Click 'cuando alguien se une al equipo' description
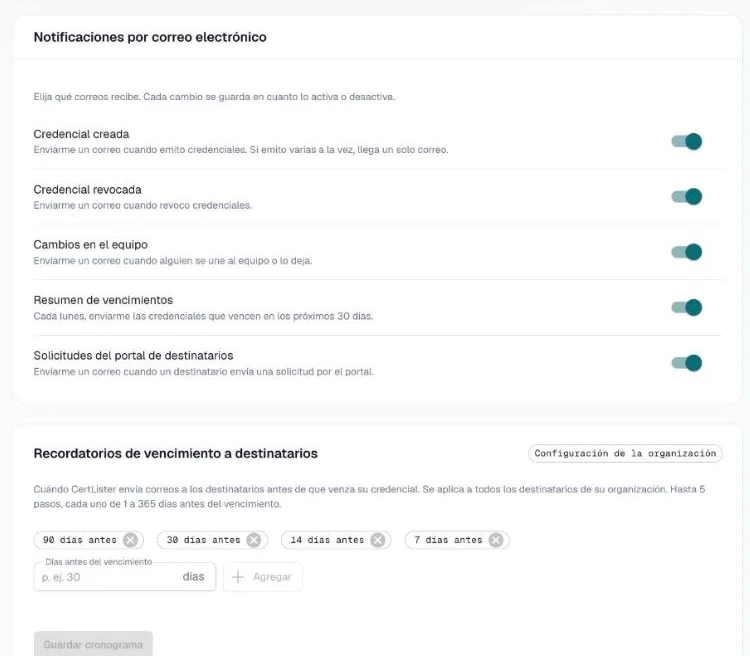The width and height of the screenshot is (750, 656). click(173, 261)
